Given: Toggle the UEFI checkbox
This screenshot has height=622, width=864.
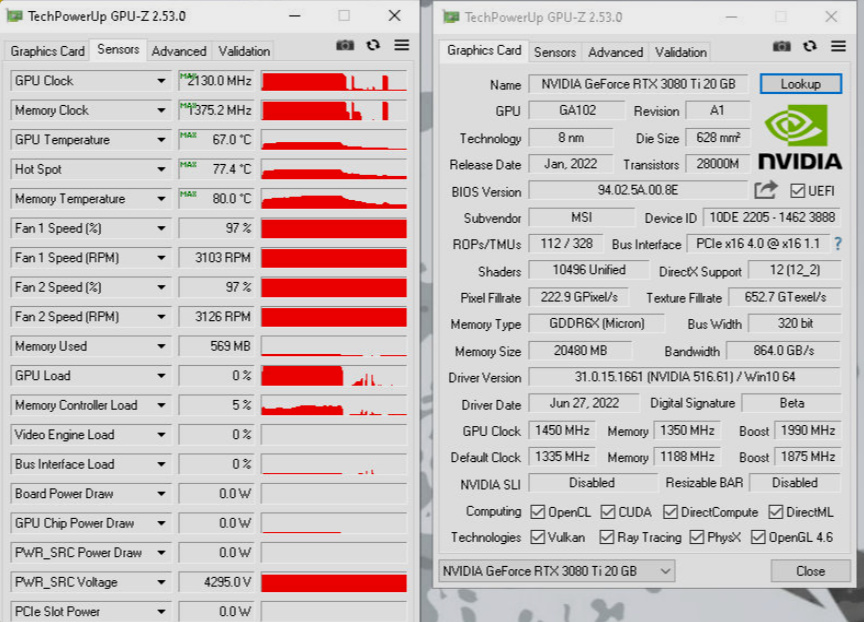Looking at the screenshot, I should (x=797, y=191).
